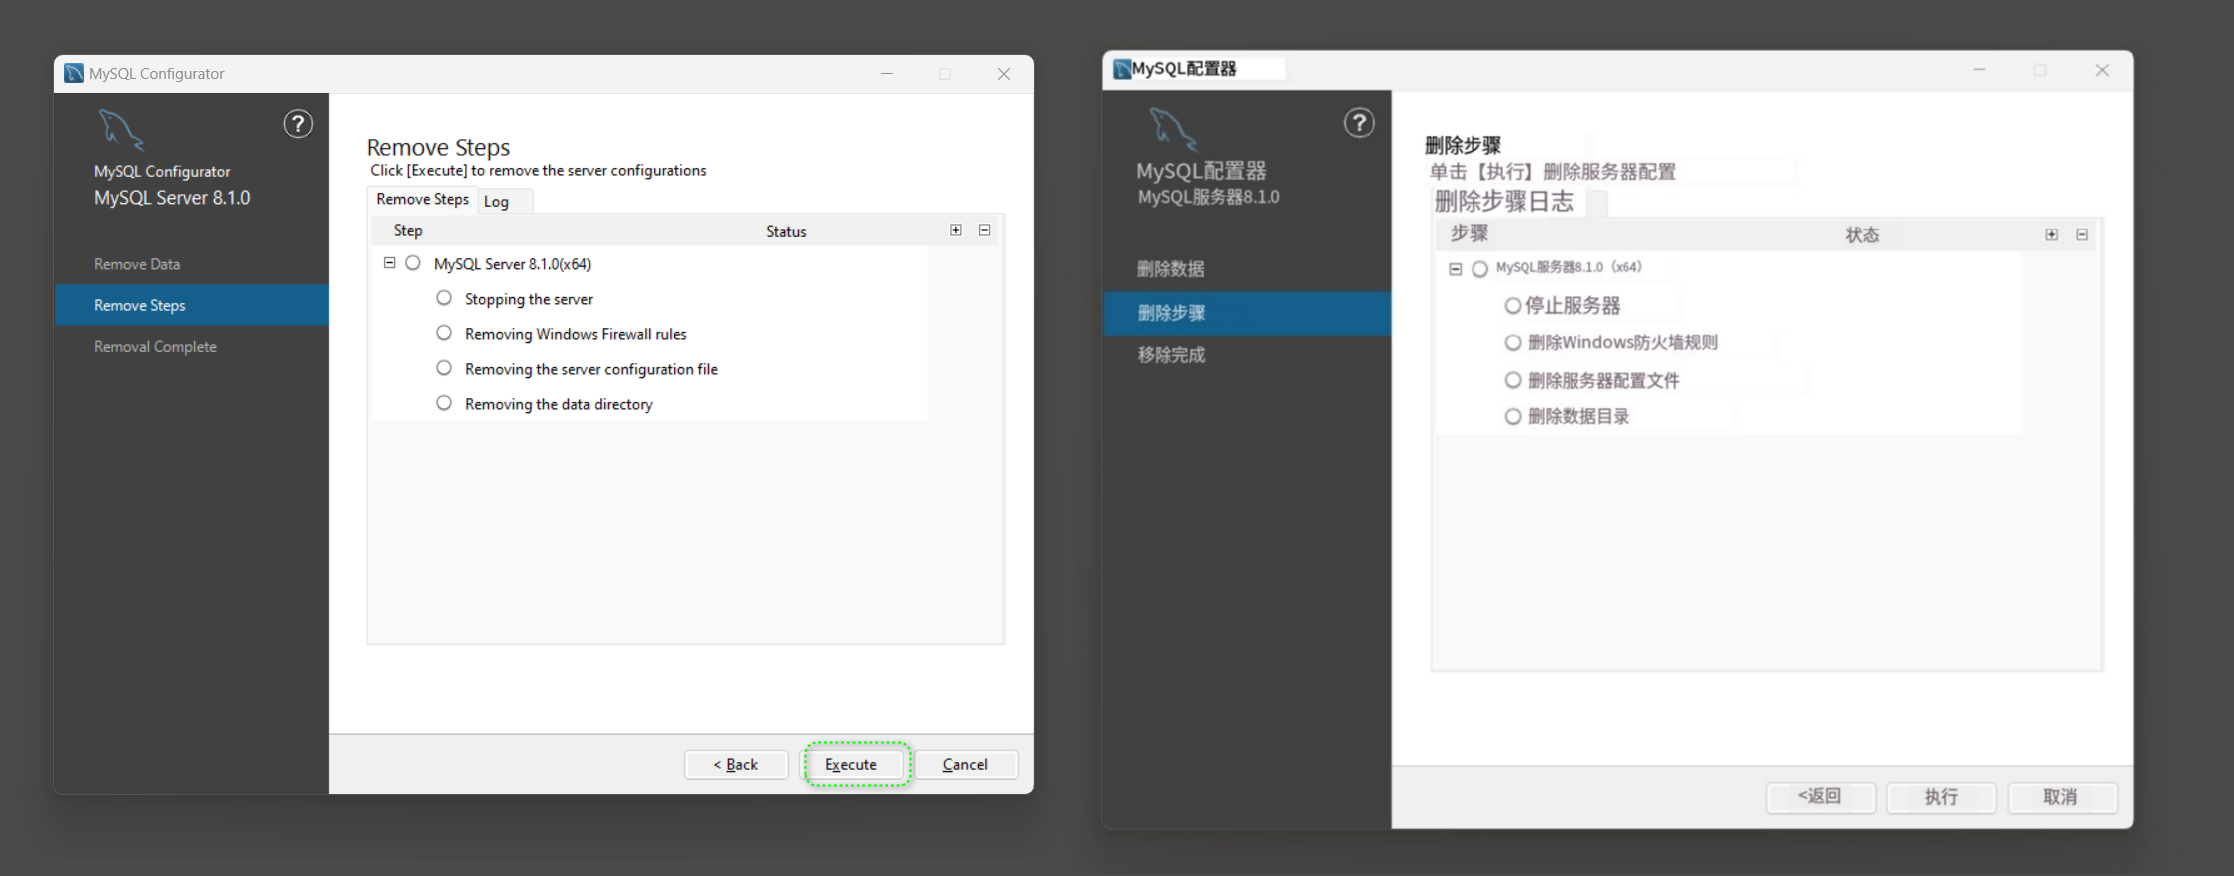Open 删除步骤 in the Chinese sidebar

[x=1247, y=313]
